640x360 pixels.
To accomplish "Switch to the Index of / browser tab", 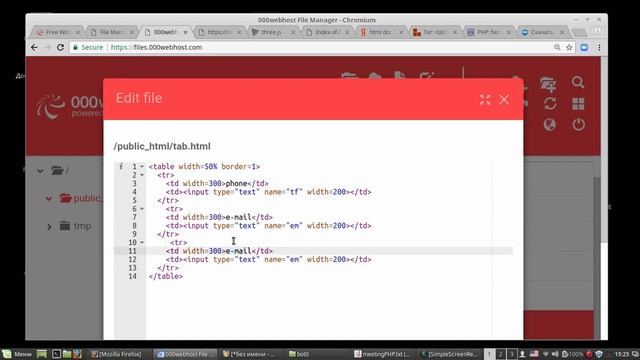I will tap(327, 32).
